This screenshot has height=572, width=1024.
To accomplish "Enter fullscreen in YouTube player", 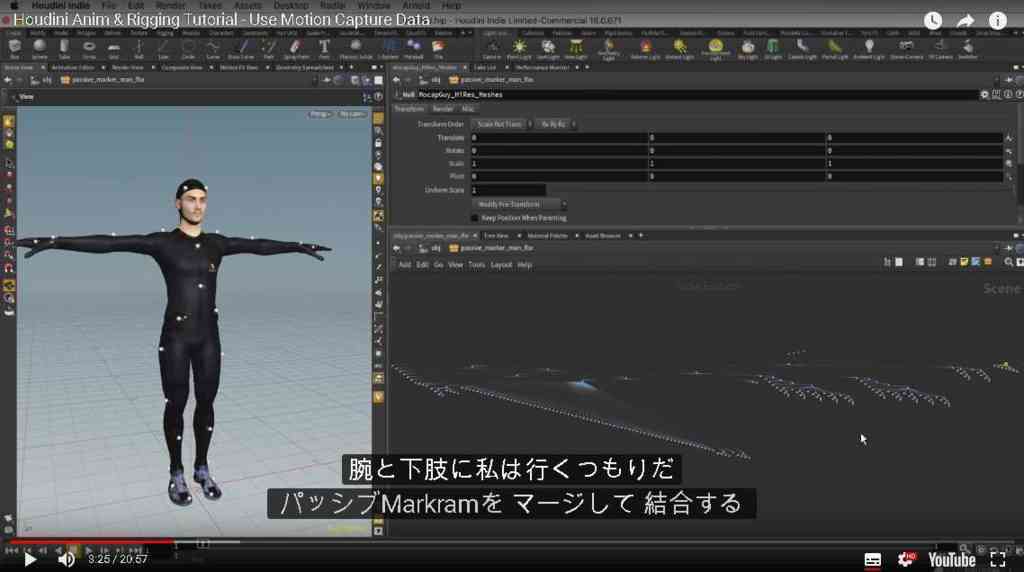I will [x=997, y=560].
